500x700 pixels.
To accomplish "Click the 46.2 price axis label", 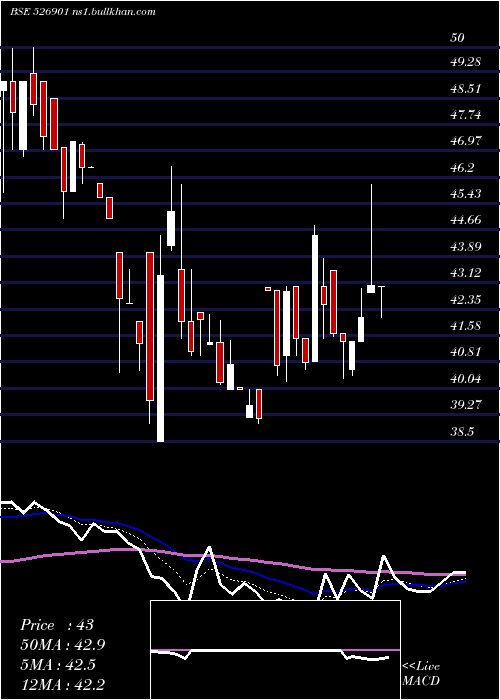I will (x=462, y=168).
